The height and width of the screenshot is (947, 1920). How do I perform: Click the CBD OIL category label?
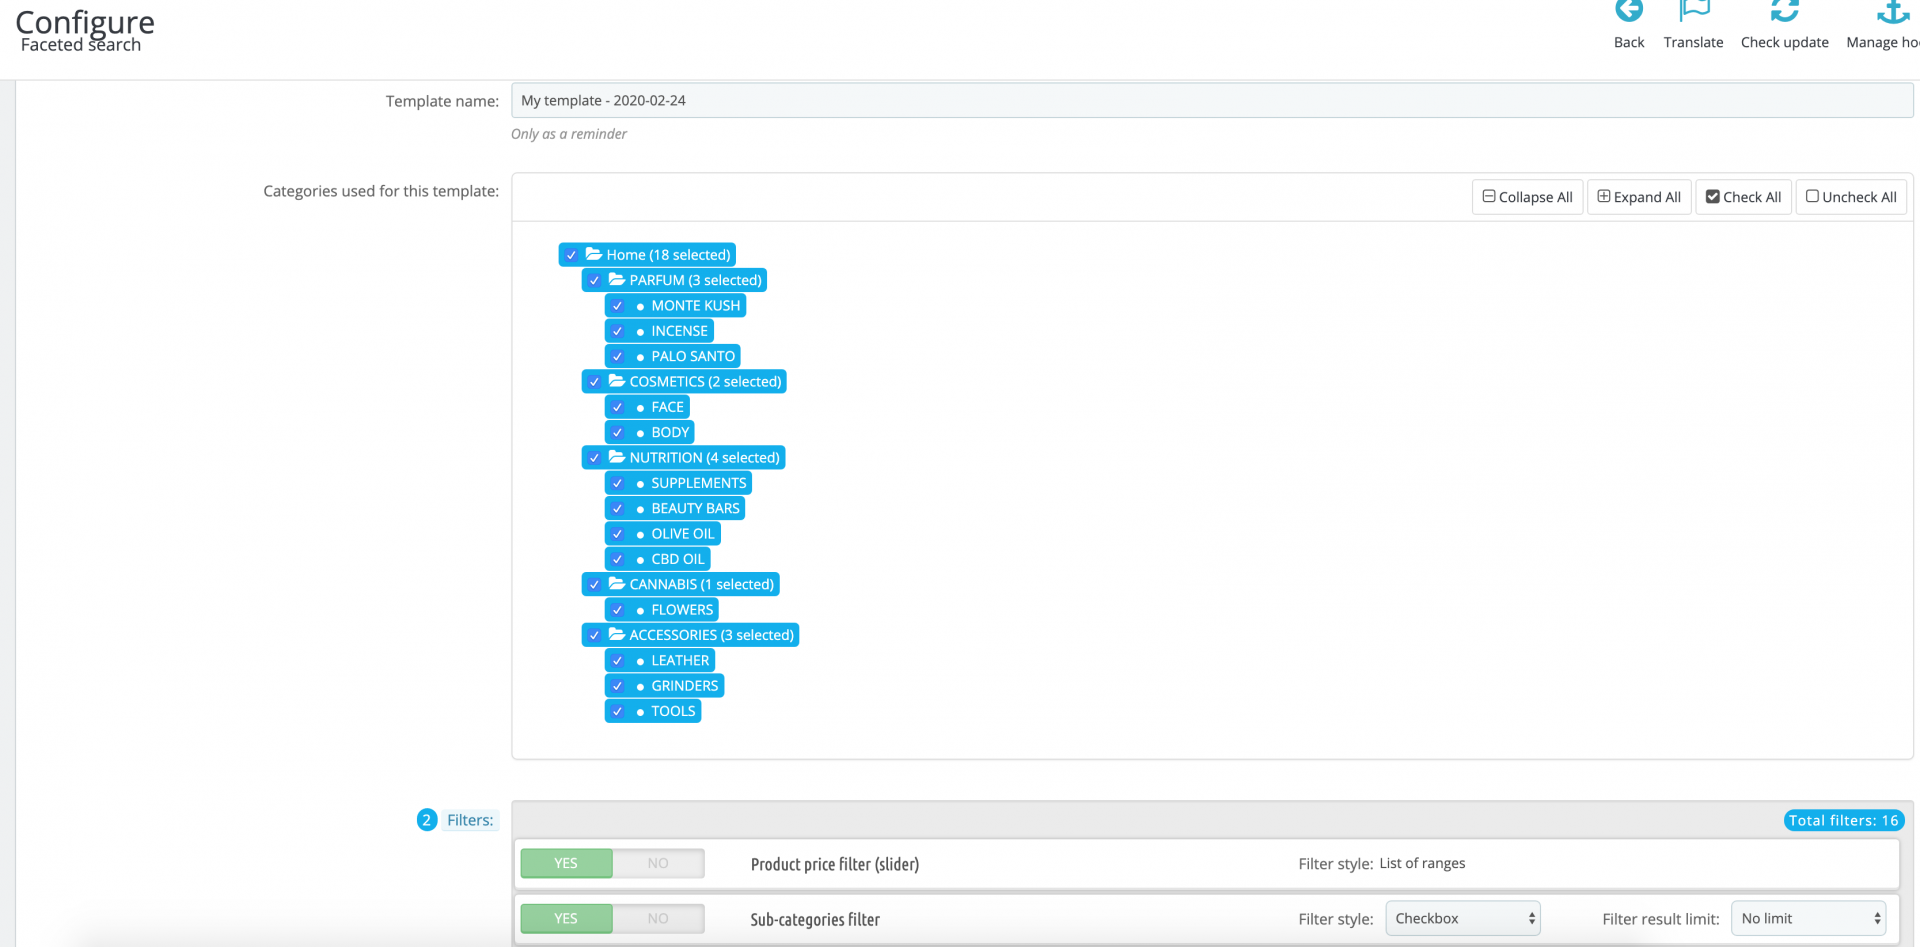(x=678, y=559)
